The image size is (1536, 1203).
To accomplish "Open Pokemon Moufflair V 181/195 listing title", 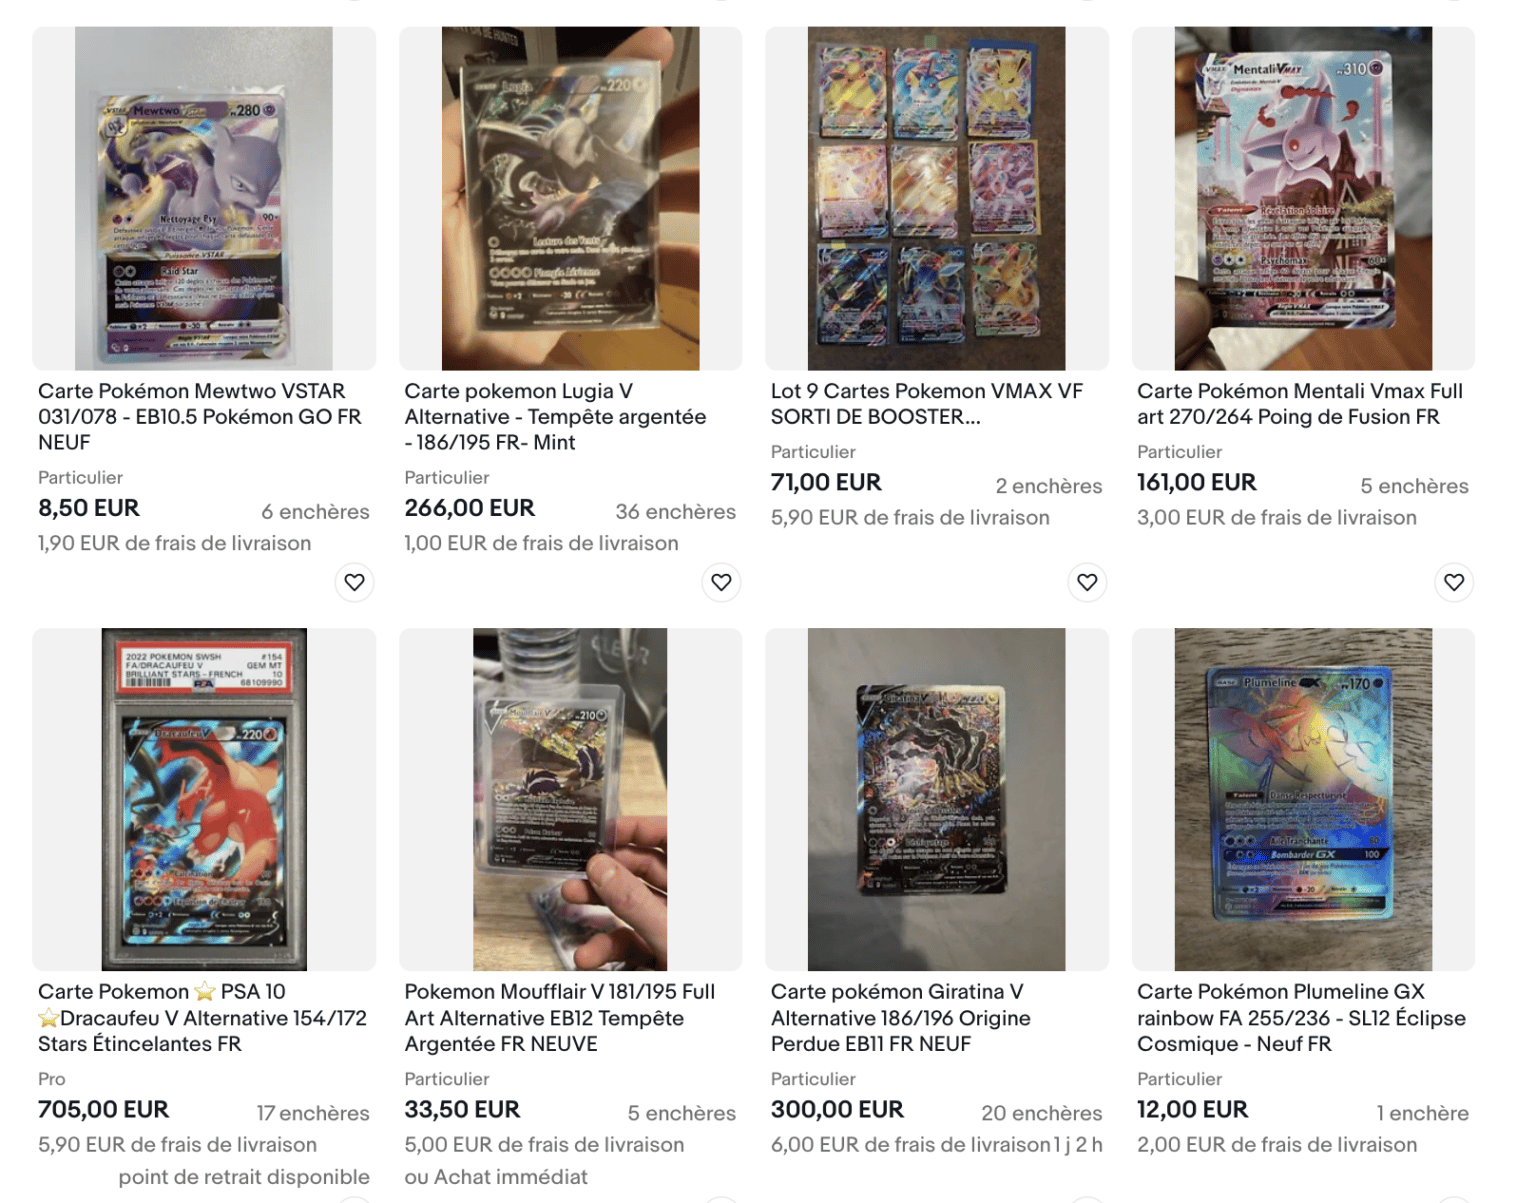I will 560,1018.
